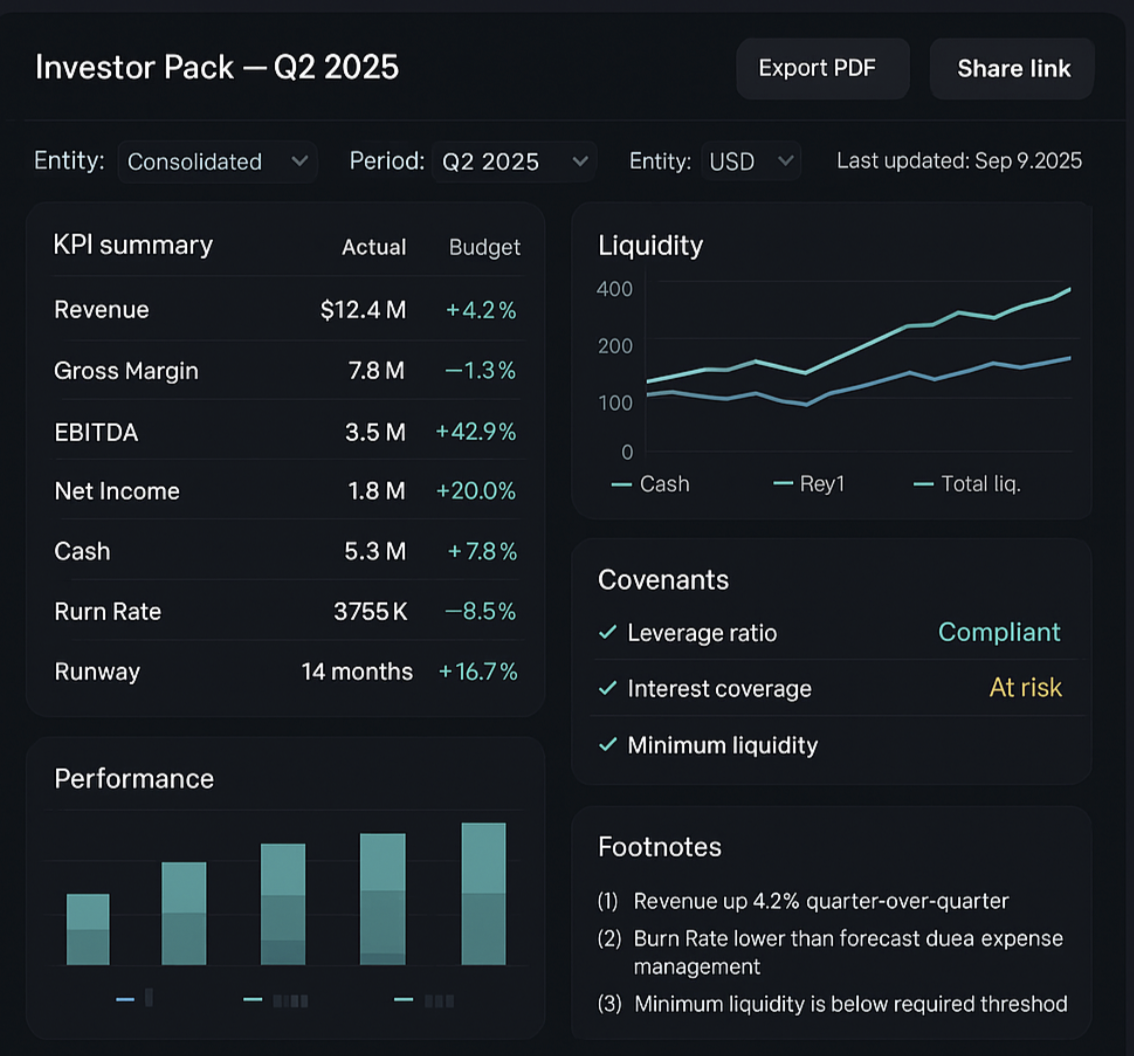Click the Share link button
The width and height of the screenshot is (1134, 1056).
1012,69
